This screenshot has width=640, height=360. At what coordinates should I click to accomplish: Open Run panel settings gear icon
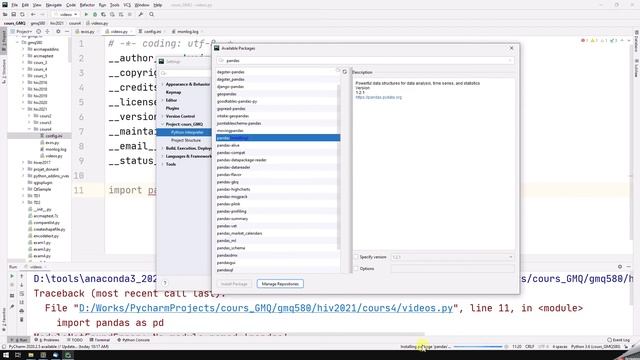pyautogui.click(x=620, y=267)
